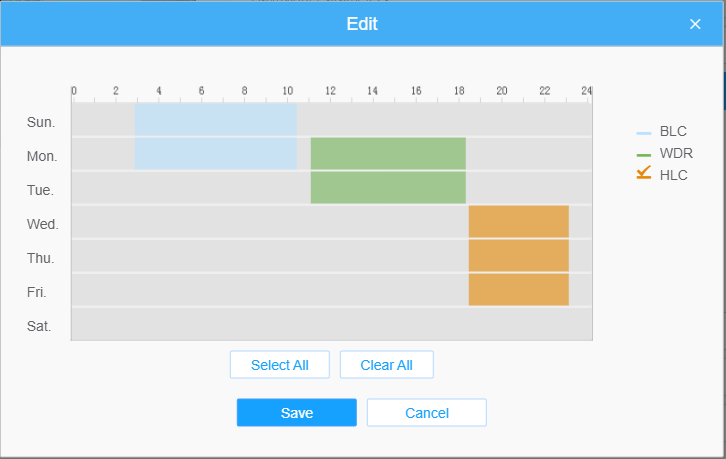Click the orange HLC block on Friday
The height and width of the screenshot is (459, 726).
[x=518, y=290]
